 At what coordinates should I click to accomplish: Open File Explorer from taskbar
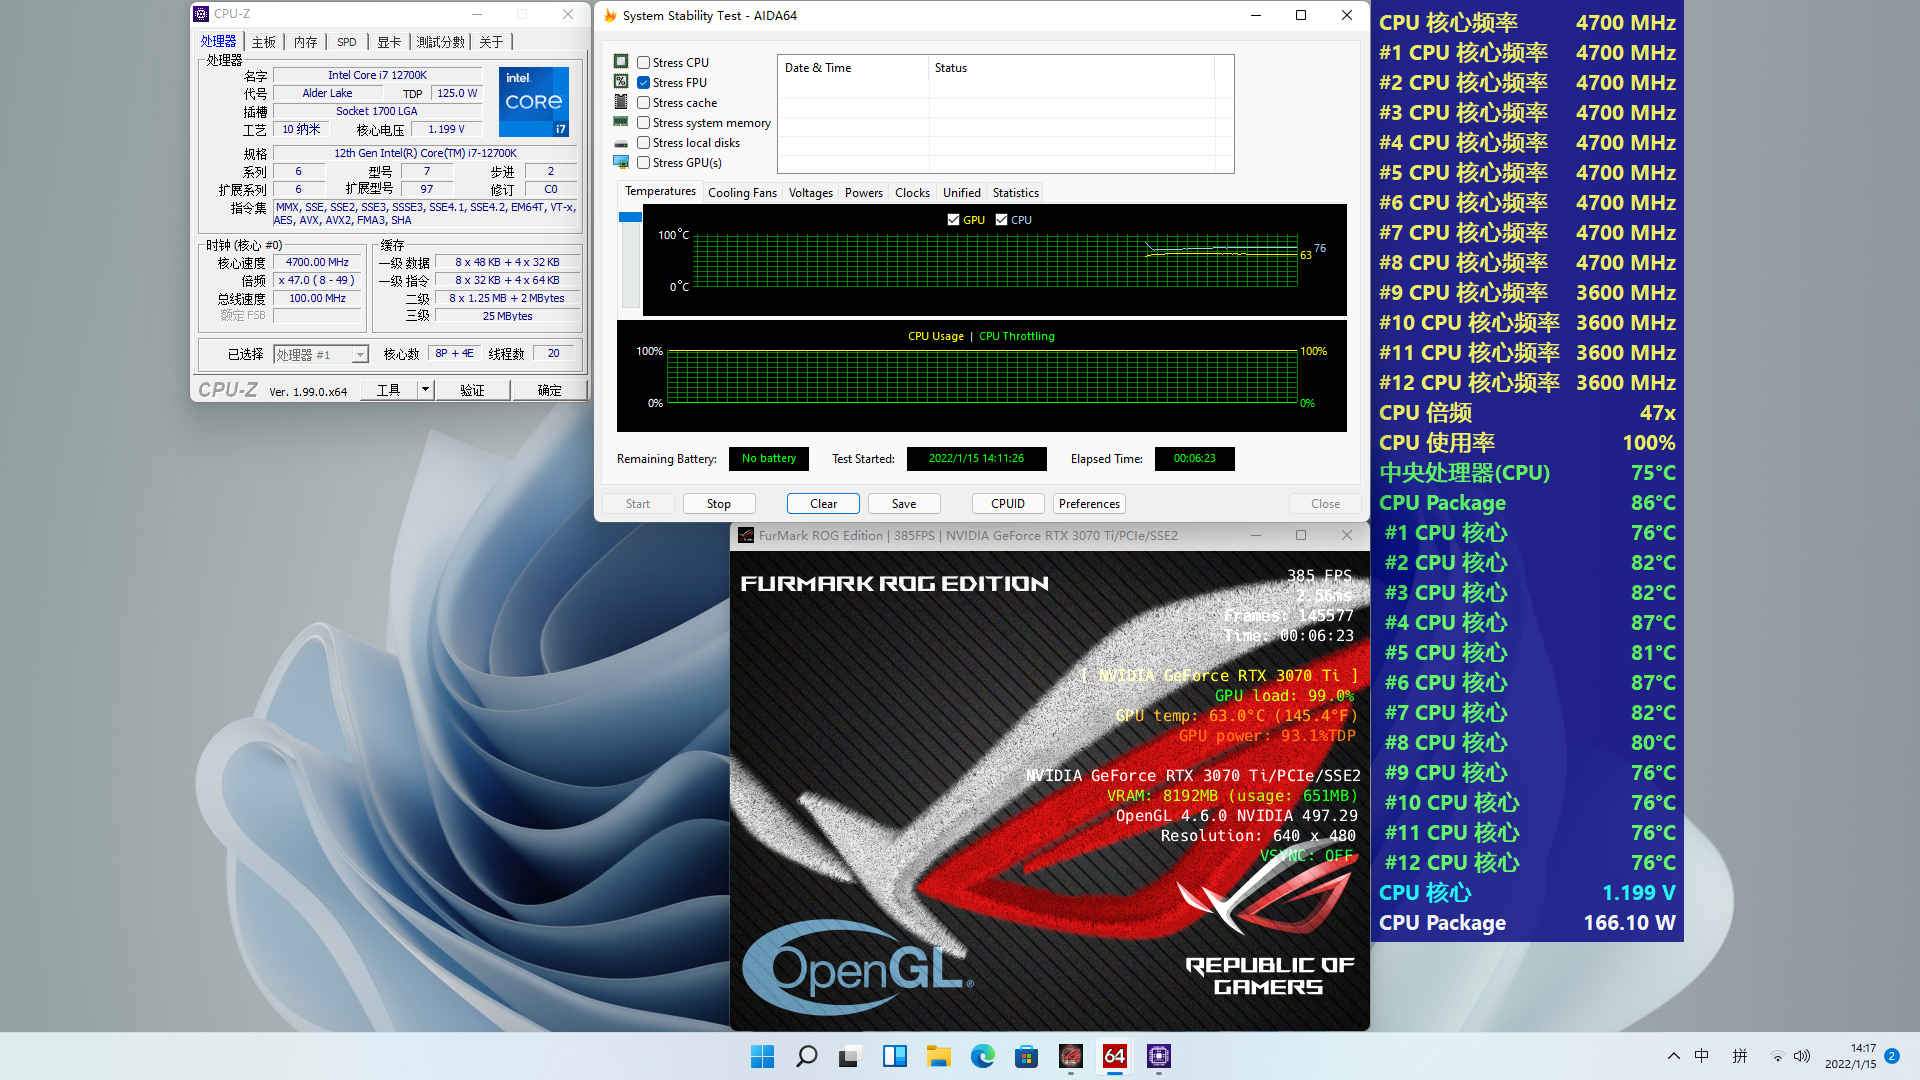[x=938, y=1056]
